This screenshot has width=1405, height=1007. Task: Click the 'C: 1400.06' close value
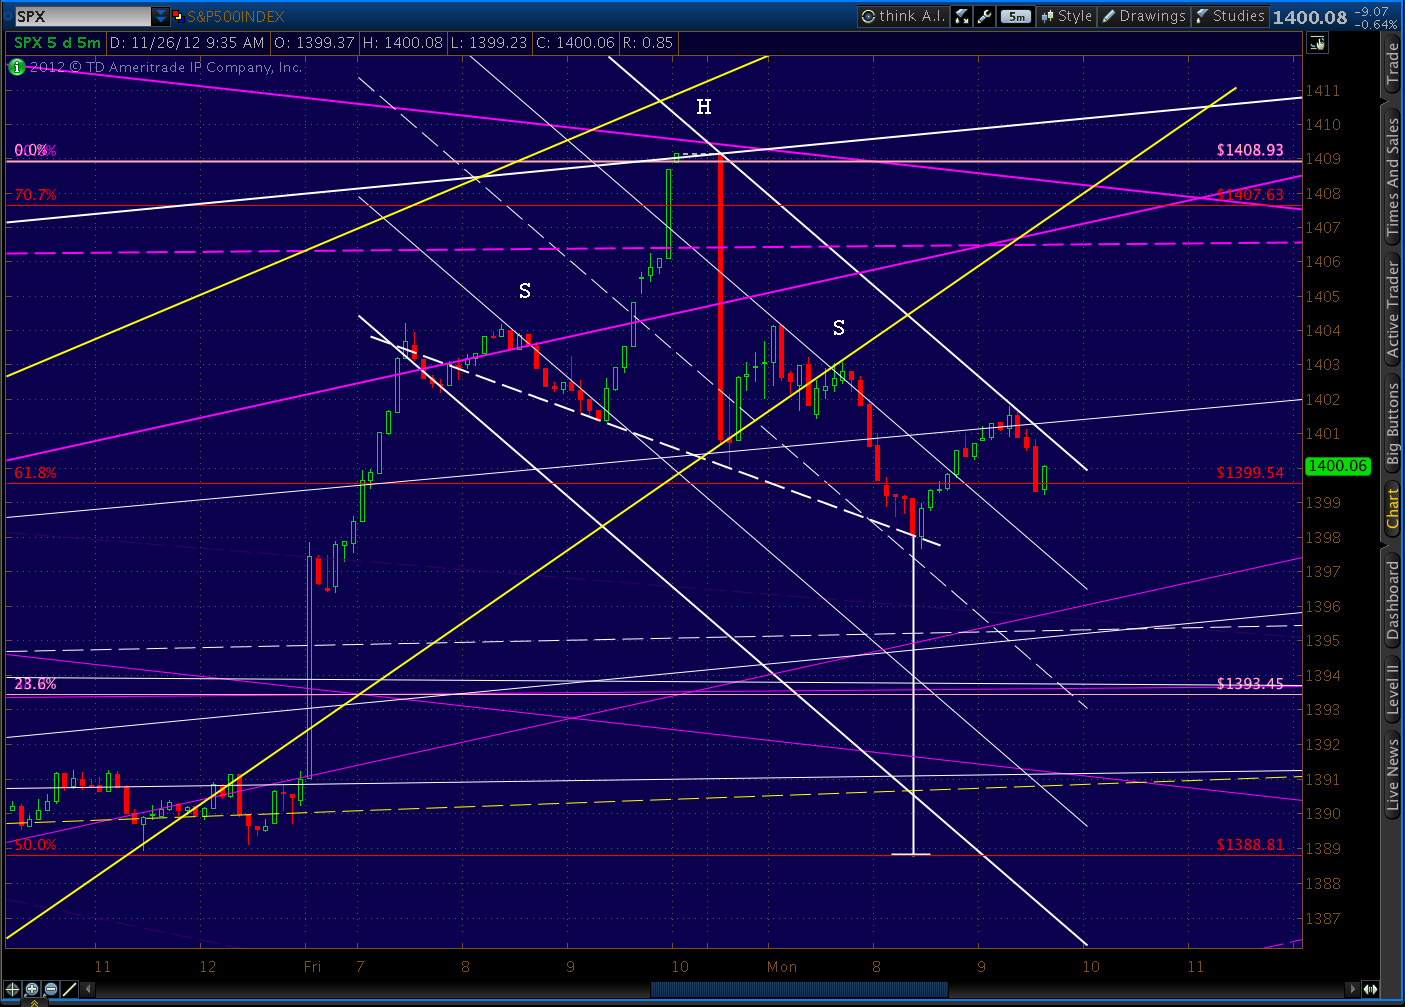tap(575, 43)
